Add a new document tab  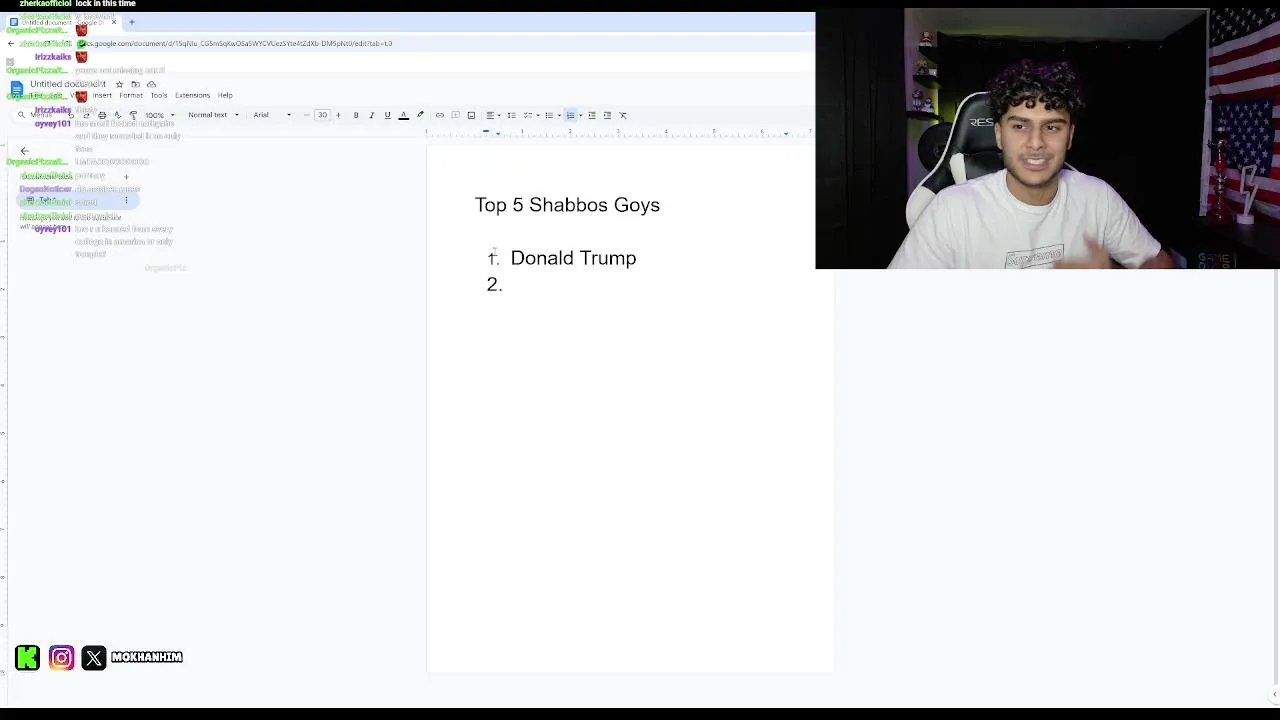(x=126, y=177)
